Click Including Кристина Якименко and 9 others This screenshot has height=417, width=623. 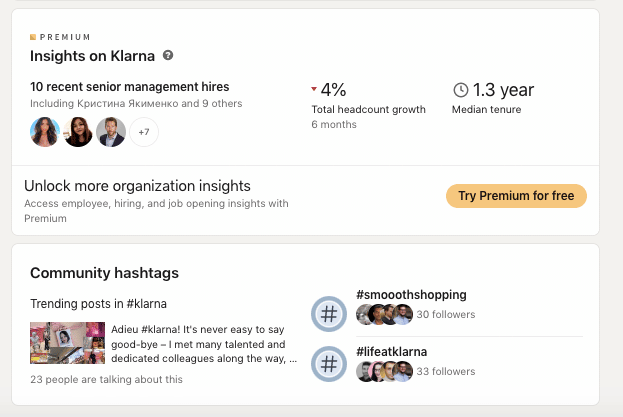tap(136, 103)
